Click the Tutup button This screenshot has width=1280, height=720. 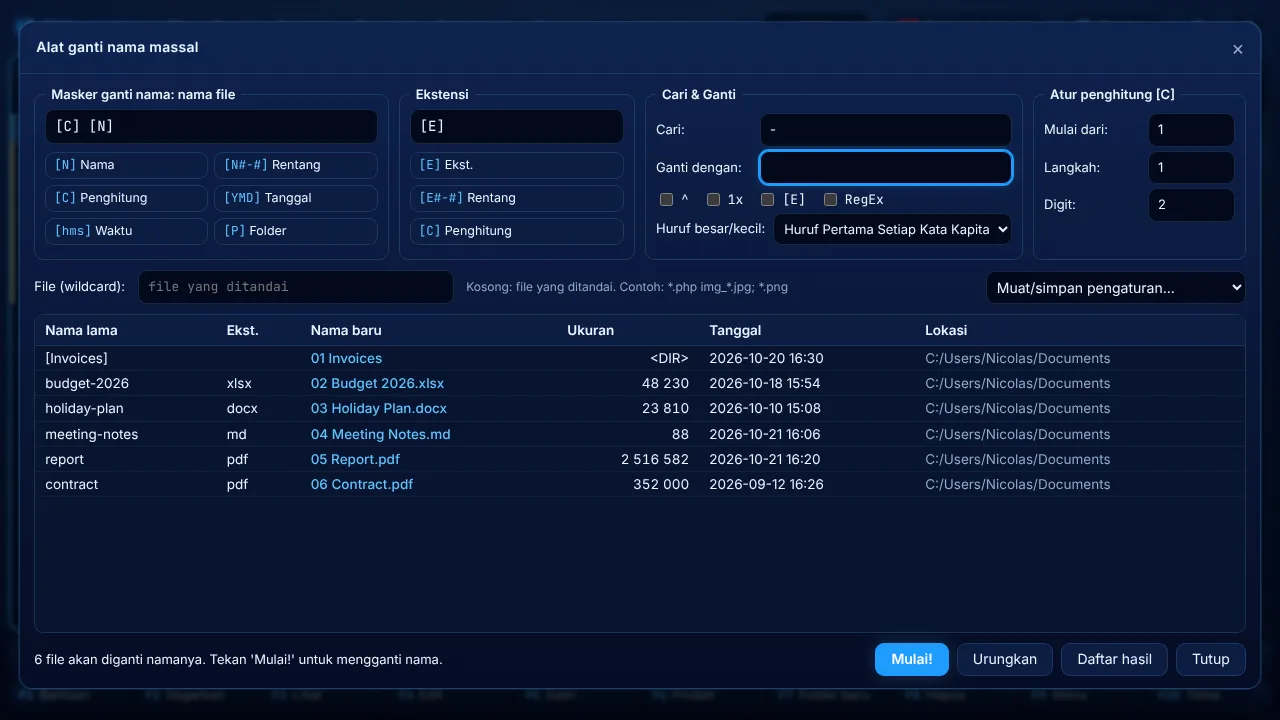[x=1211, y=660]
